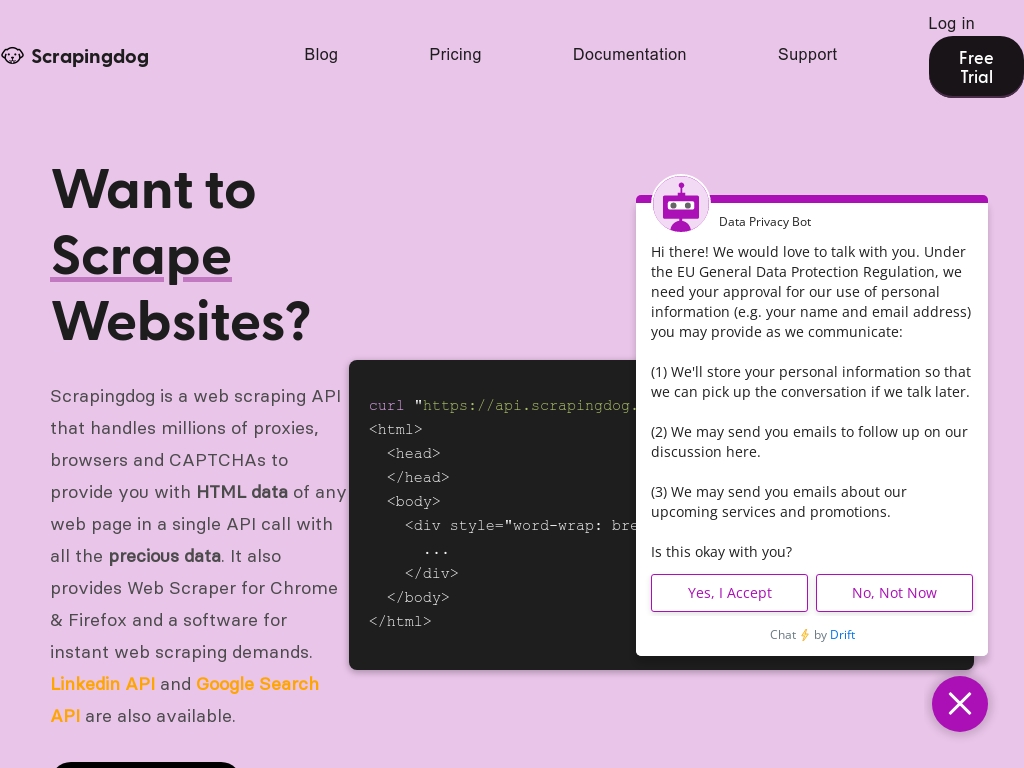Click the '<div style="word-wrap' code line
The image size is (1024, 768).
520,526
